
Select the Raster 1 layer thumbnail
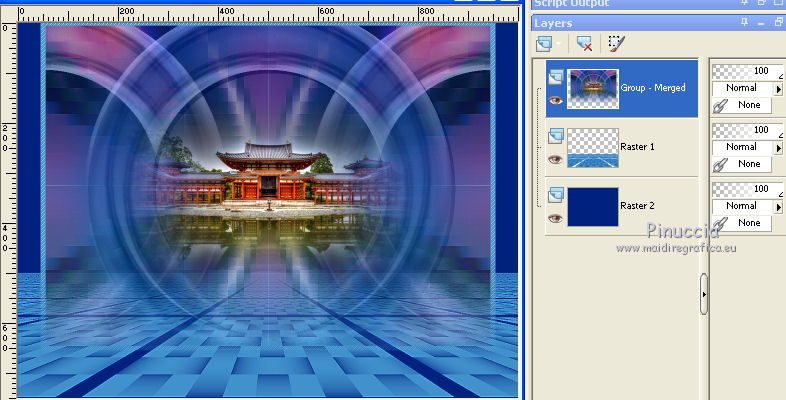point(593,148)
